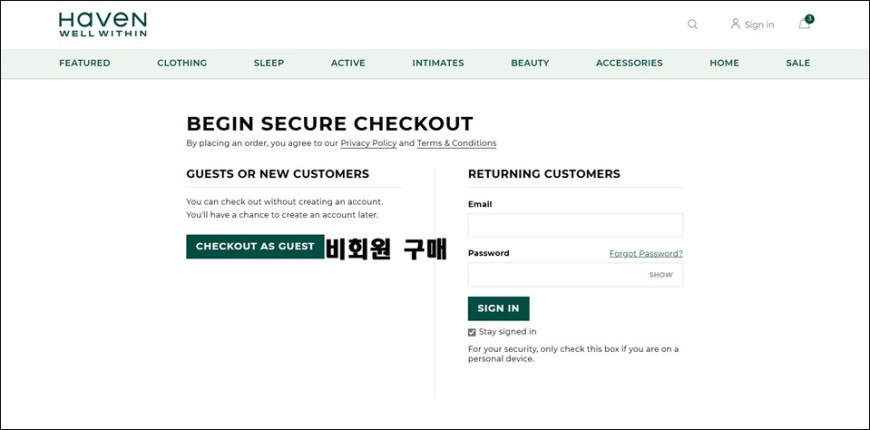Show password with SHOW toggle
The height and width of the screenshot is (430, 870).
tap(661, 275)
